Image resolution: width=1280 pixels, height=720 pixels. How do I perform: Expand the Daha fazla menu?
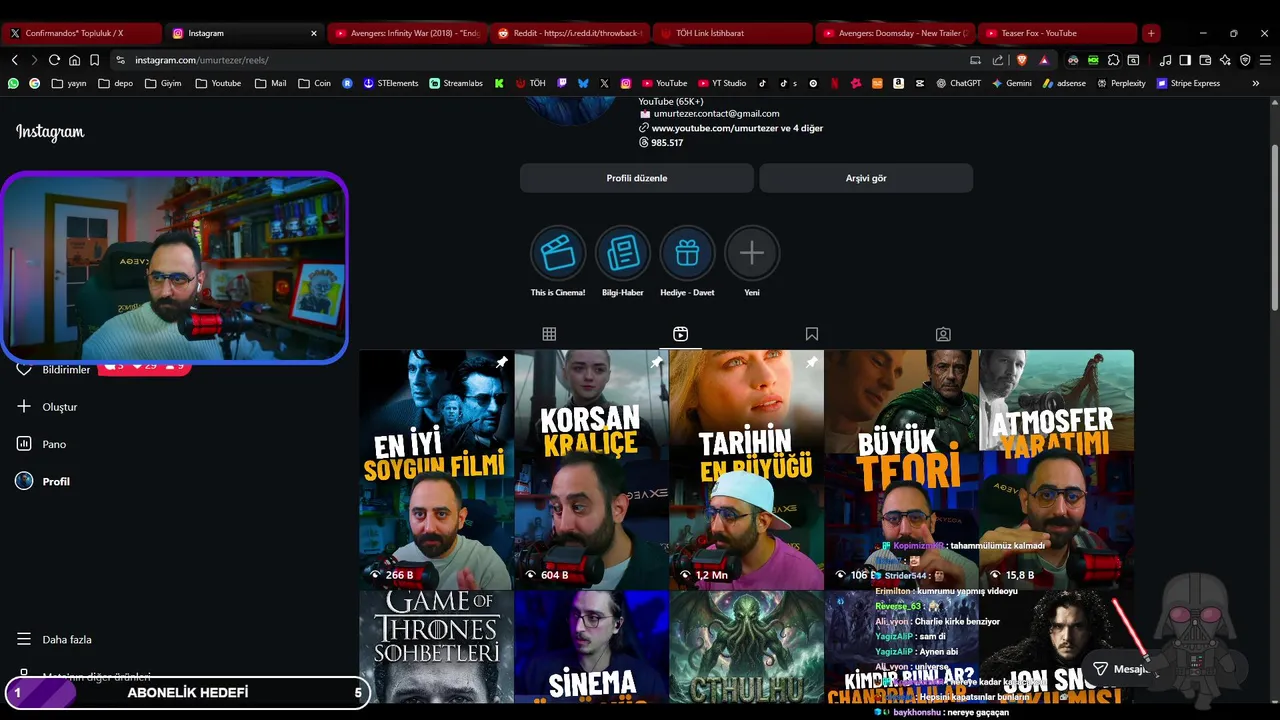coord(55,639)
